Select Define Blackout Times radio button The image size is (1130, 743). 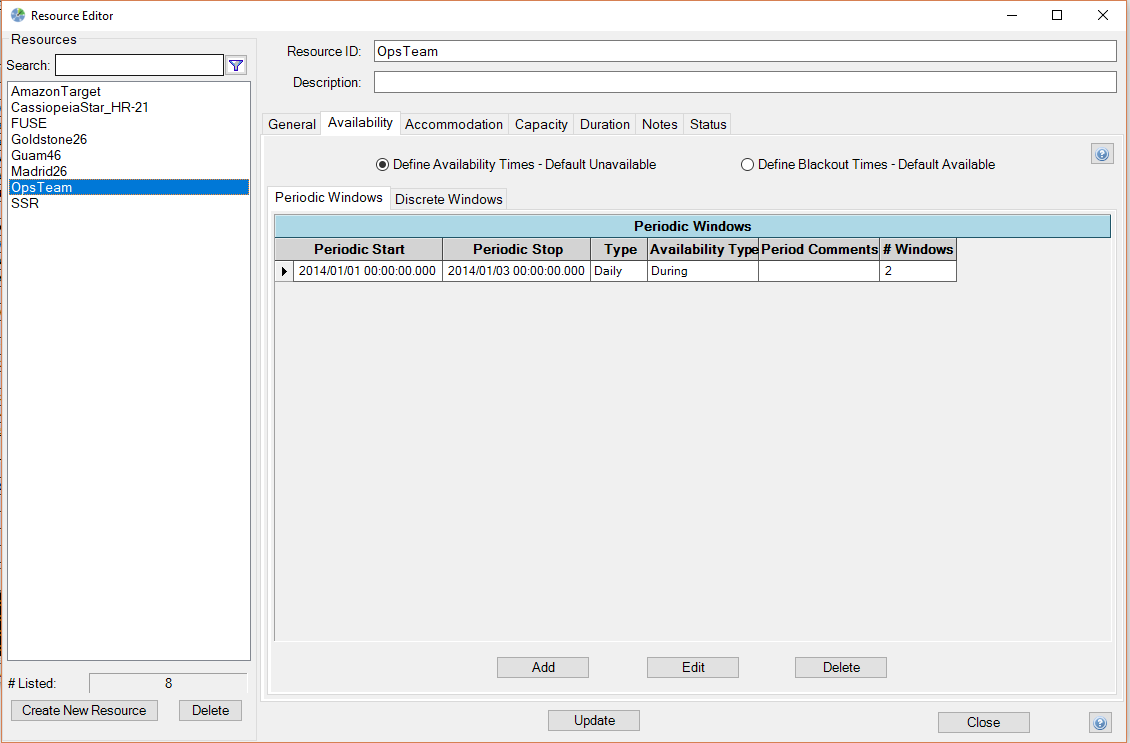coord(747,164)
